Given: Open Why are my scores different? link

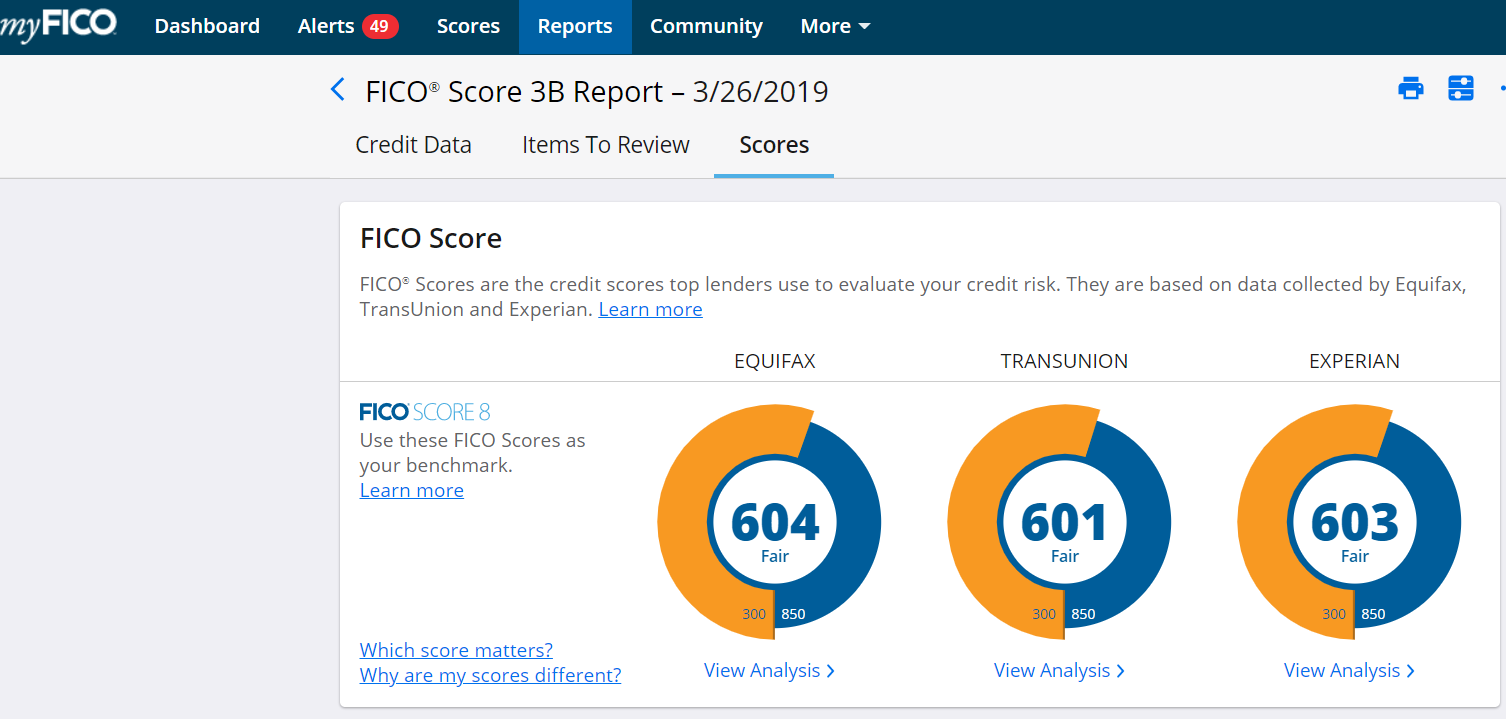Looking at the screenshot, I should pyautogui.click(x=490, y=675).
